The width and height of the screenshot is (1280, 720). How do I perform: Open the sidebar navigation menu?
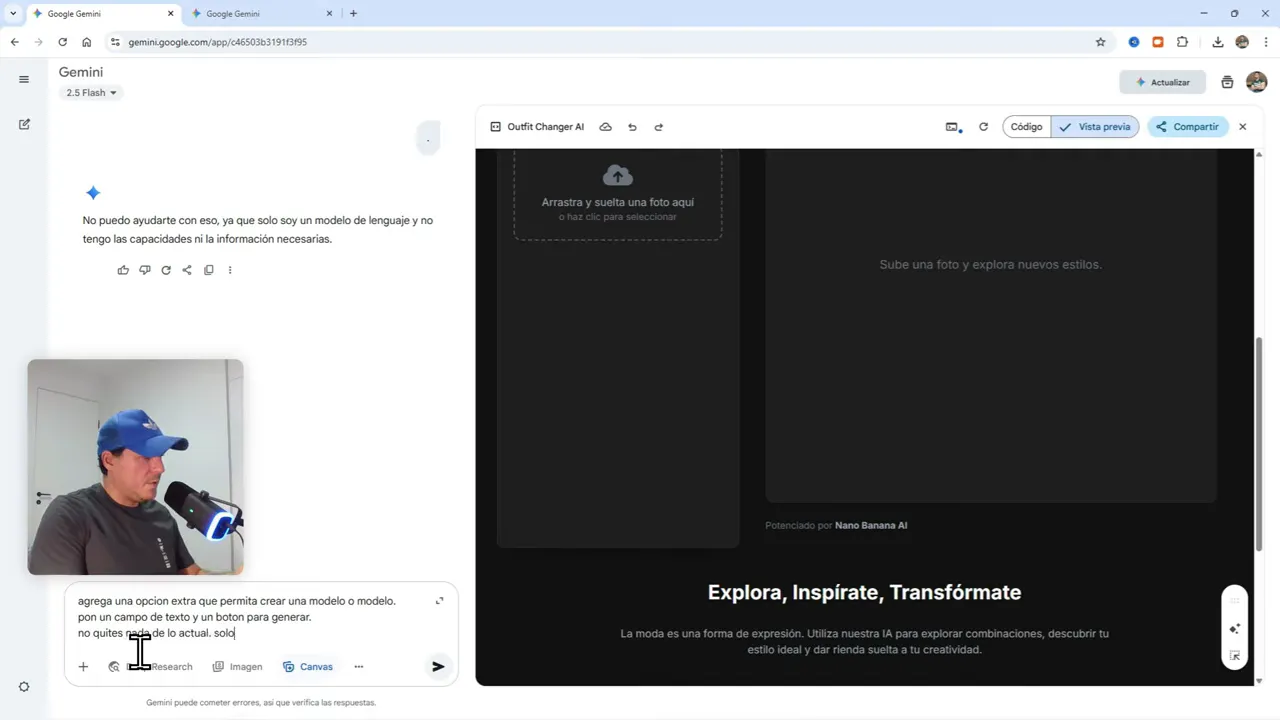(24, 79)
